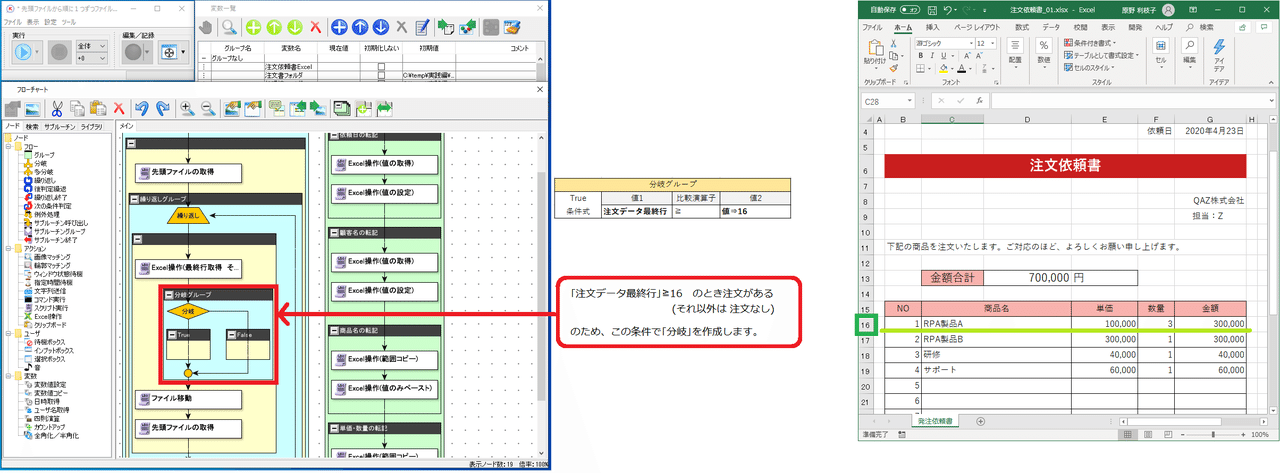Click the 編集 search button in Excel ribbon
The width and height of the screenshot is (1280, 473).
pos(1191,51)
